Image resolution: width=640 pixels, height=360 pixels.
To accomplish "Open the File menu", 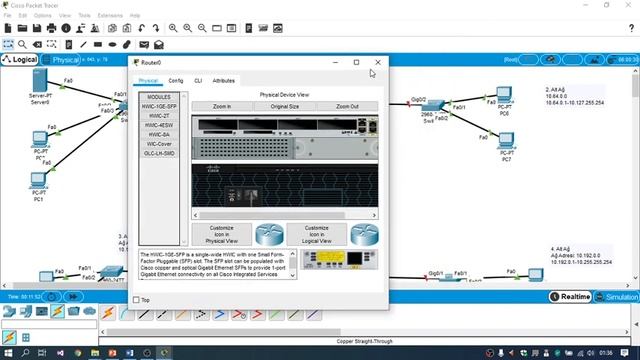I will tap(7, 16).
